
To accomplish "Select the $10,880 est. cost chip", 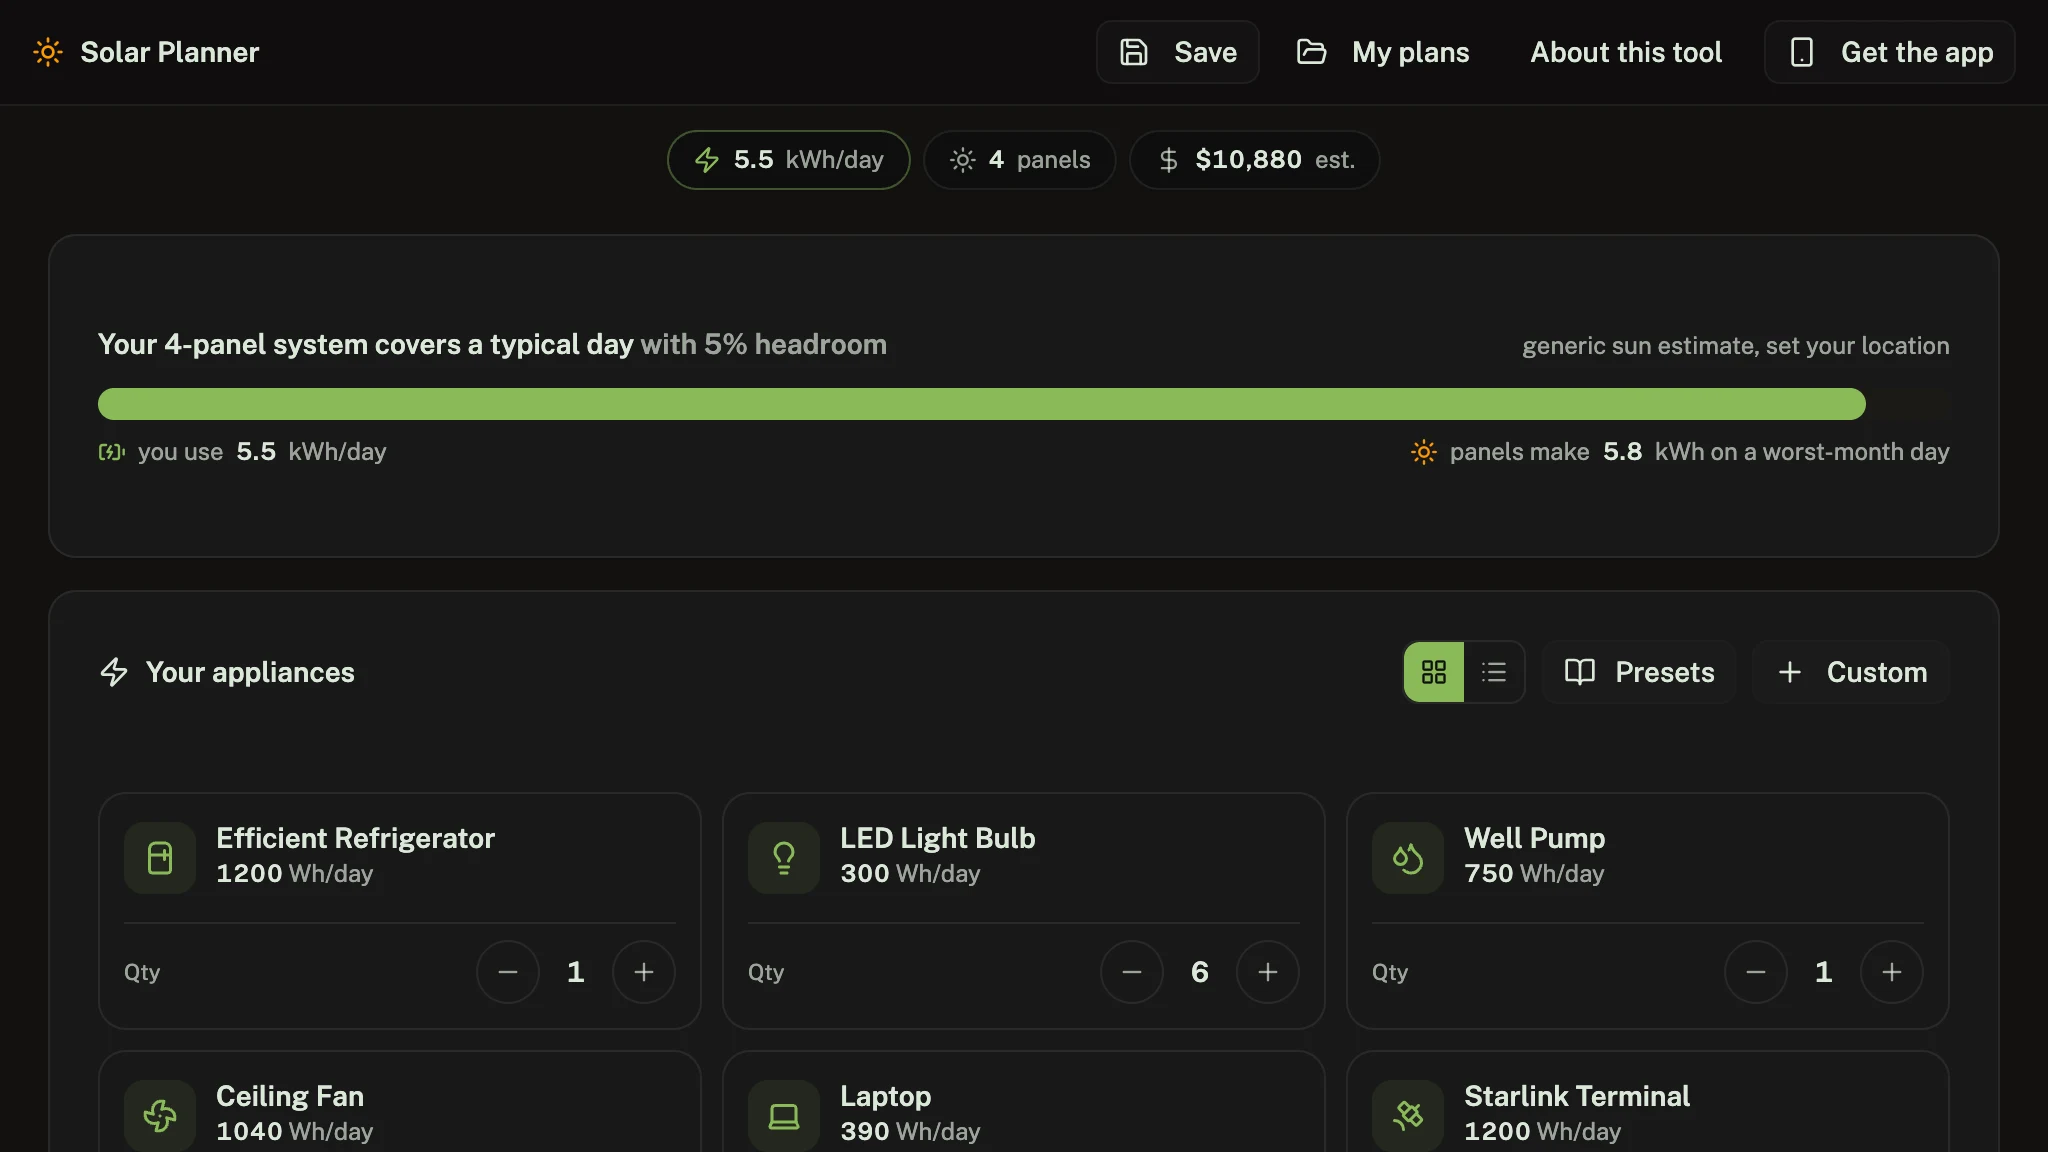I will click(1254, 160).
